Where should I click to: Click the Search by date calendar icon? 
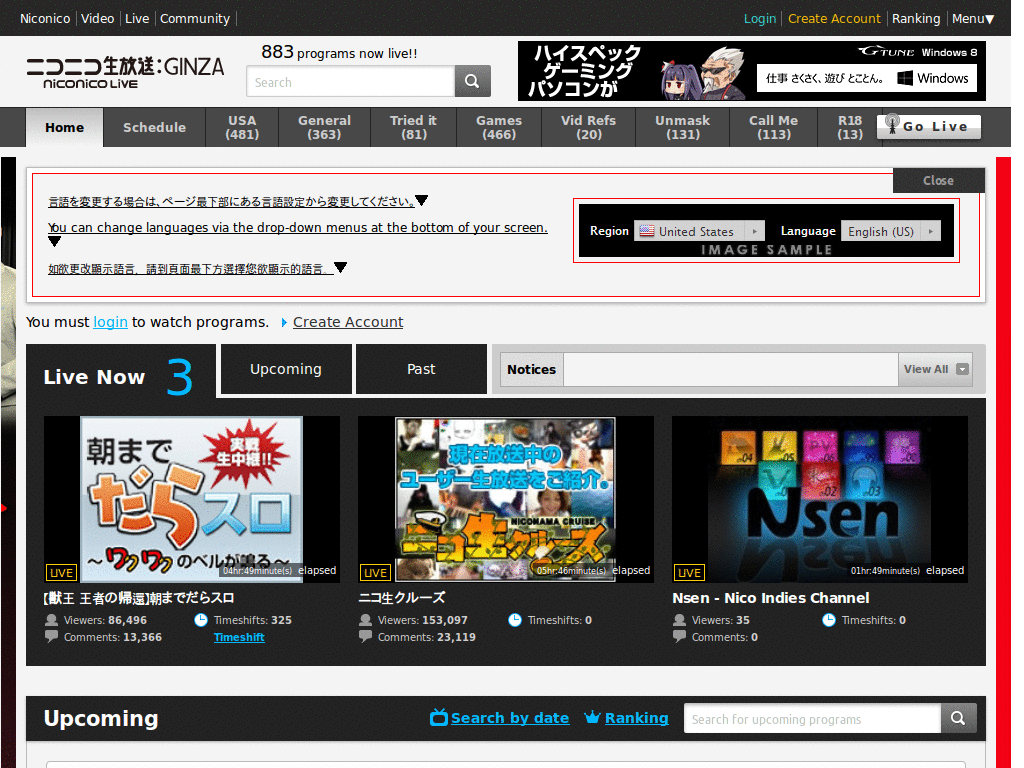pyautogui.click(x=439, y=718)
